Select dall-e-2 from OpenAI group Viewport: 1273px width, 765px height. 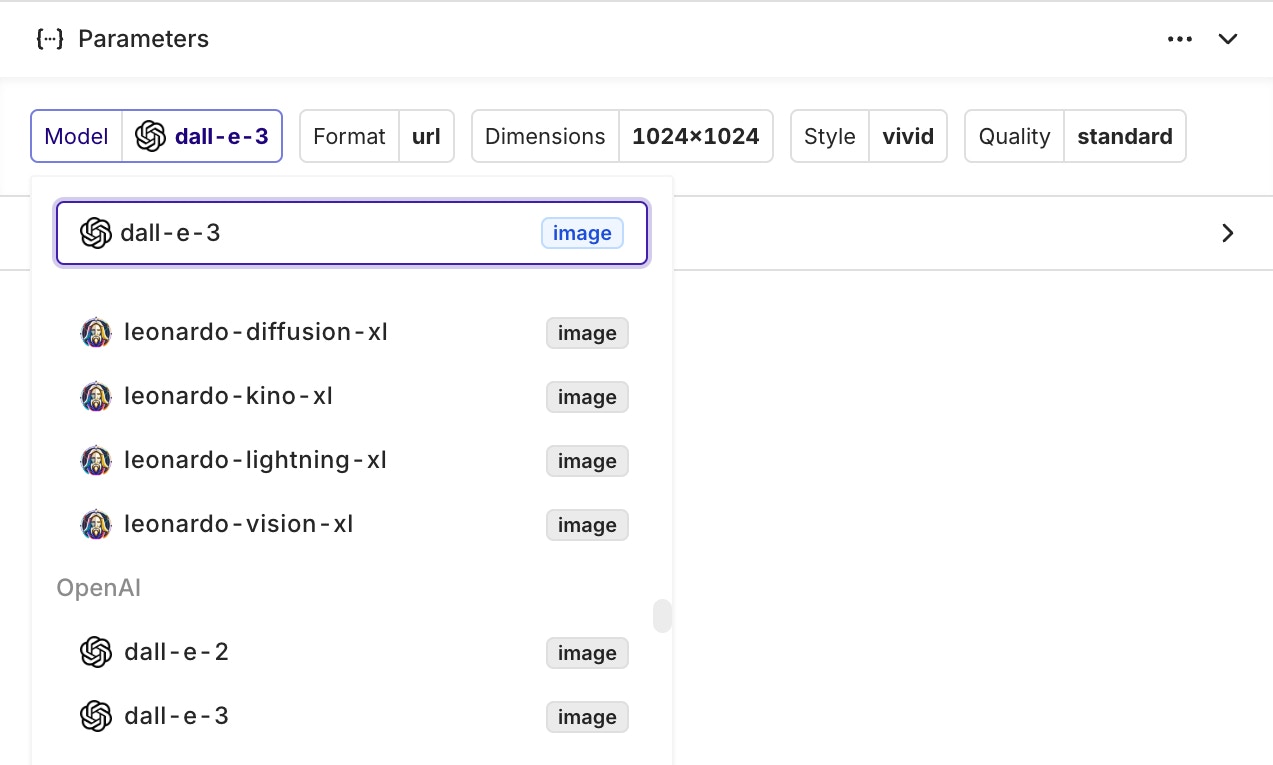click(x=352, y=652)
